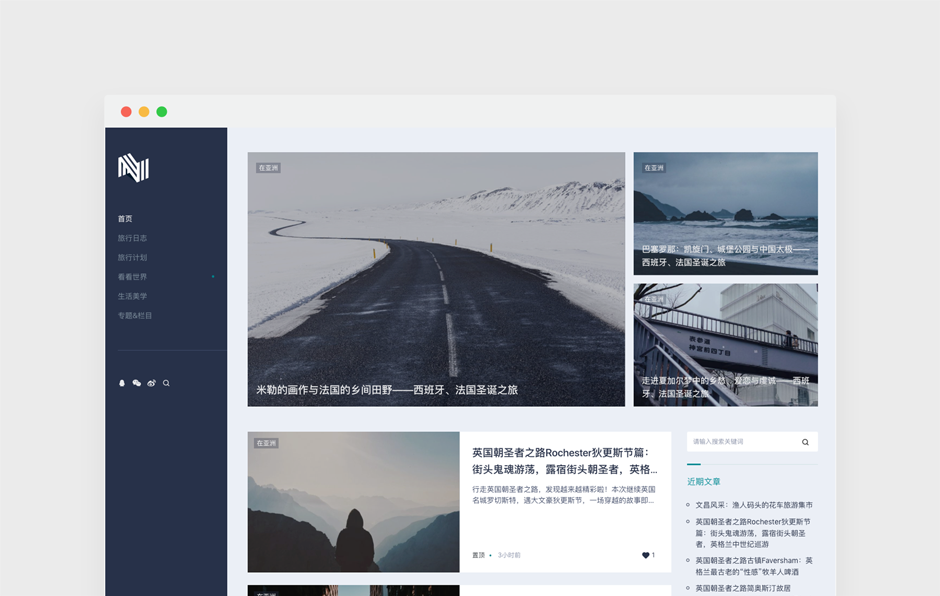
Task: Click the site logo in the sidebar
Action: tap(133, 168)
